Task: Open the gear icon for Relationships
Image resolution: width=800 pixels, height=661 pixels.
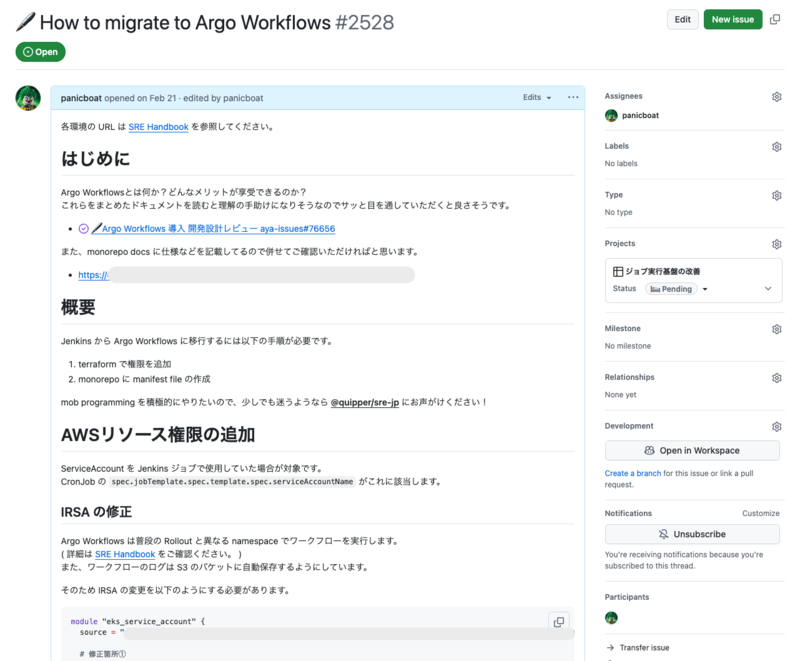Action: pyautogui.click(x=777, y=378)
